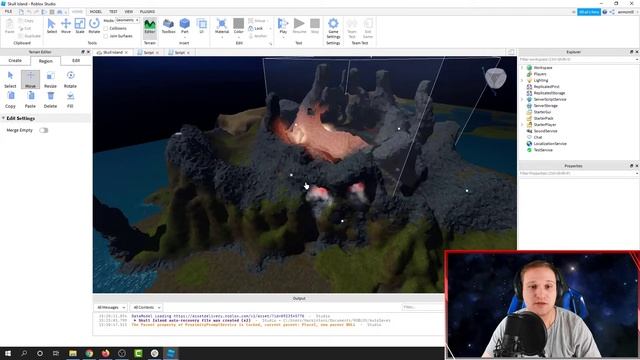Open Chrome from the taskbar

tap(89, 353)
